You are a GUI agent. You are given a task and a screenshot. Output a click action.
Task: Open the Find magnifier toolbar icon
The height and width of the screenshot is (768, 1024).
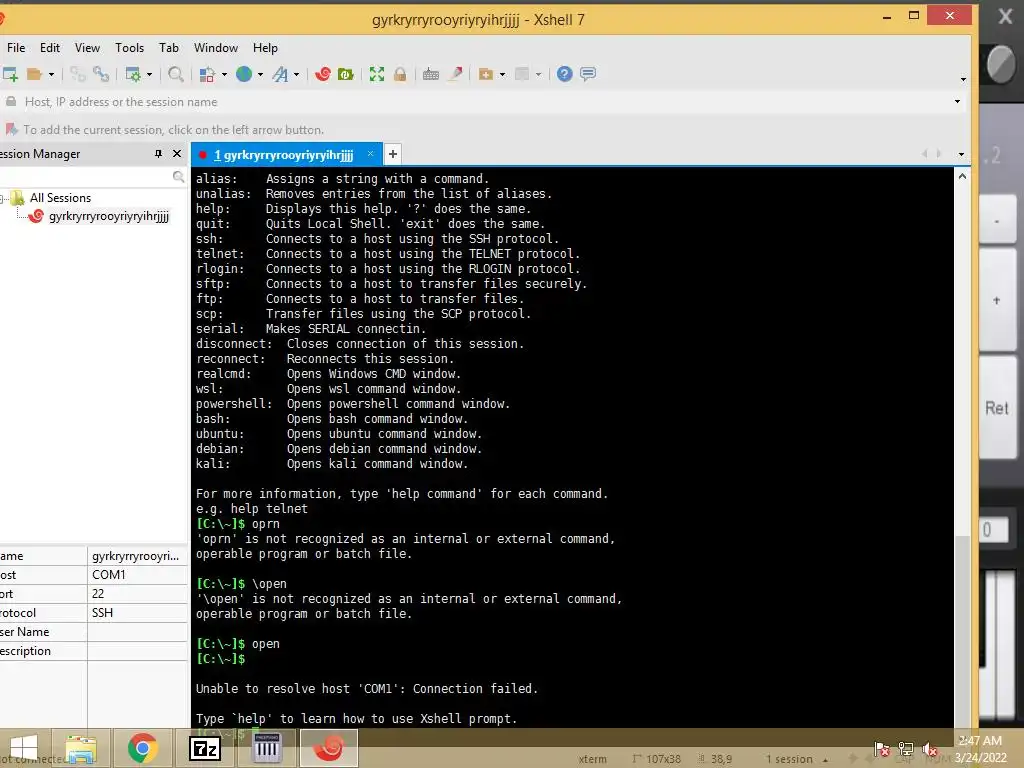[x=176, y=74]
